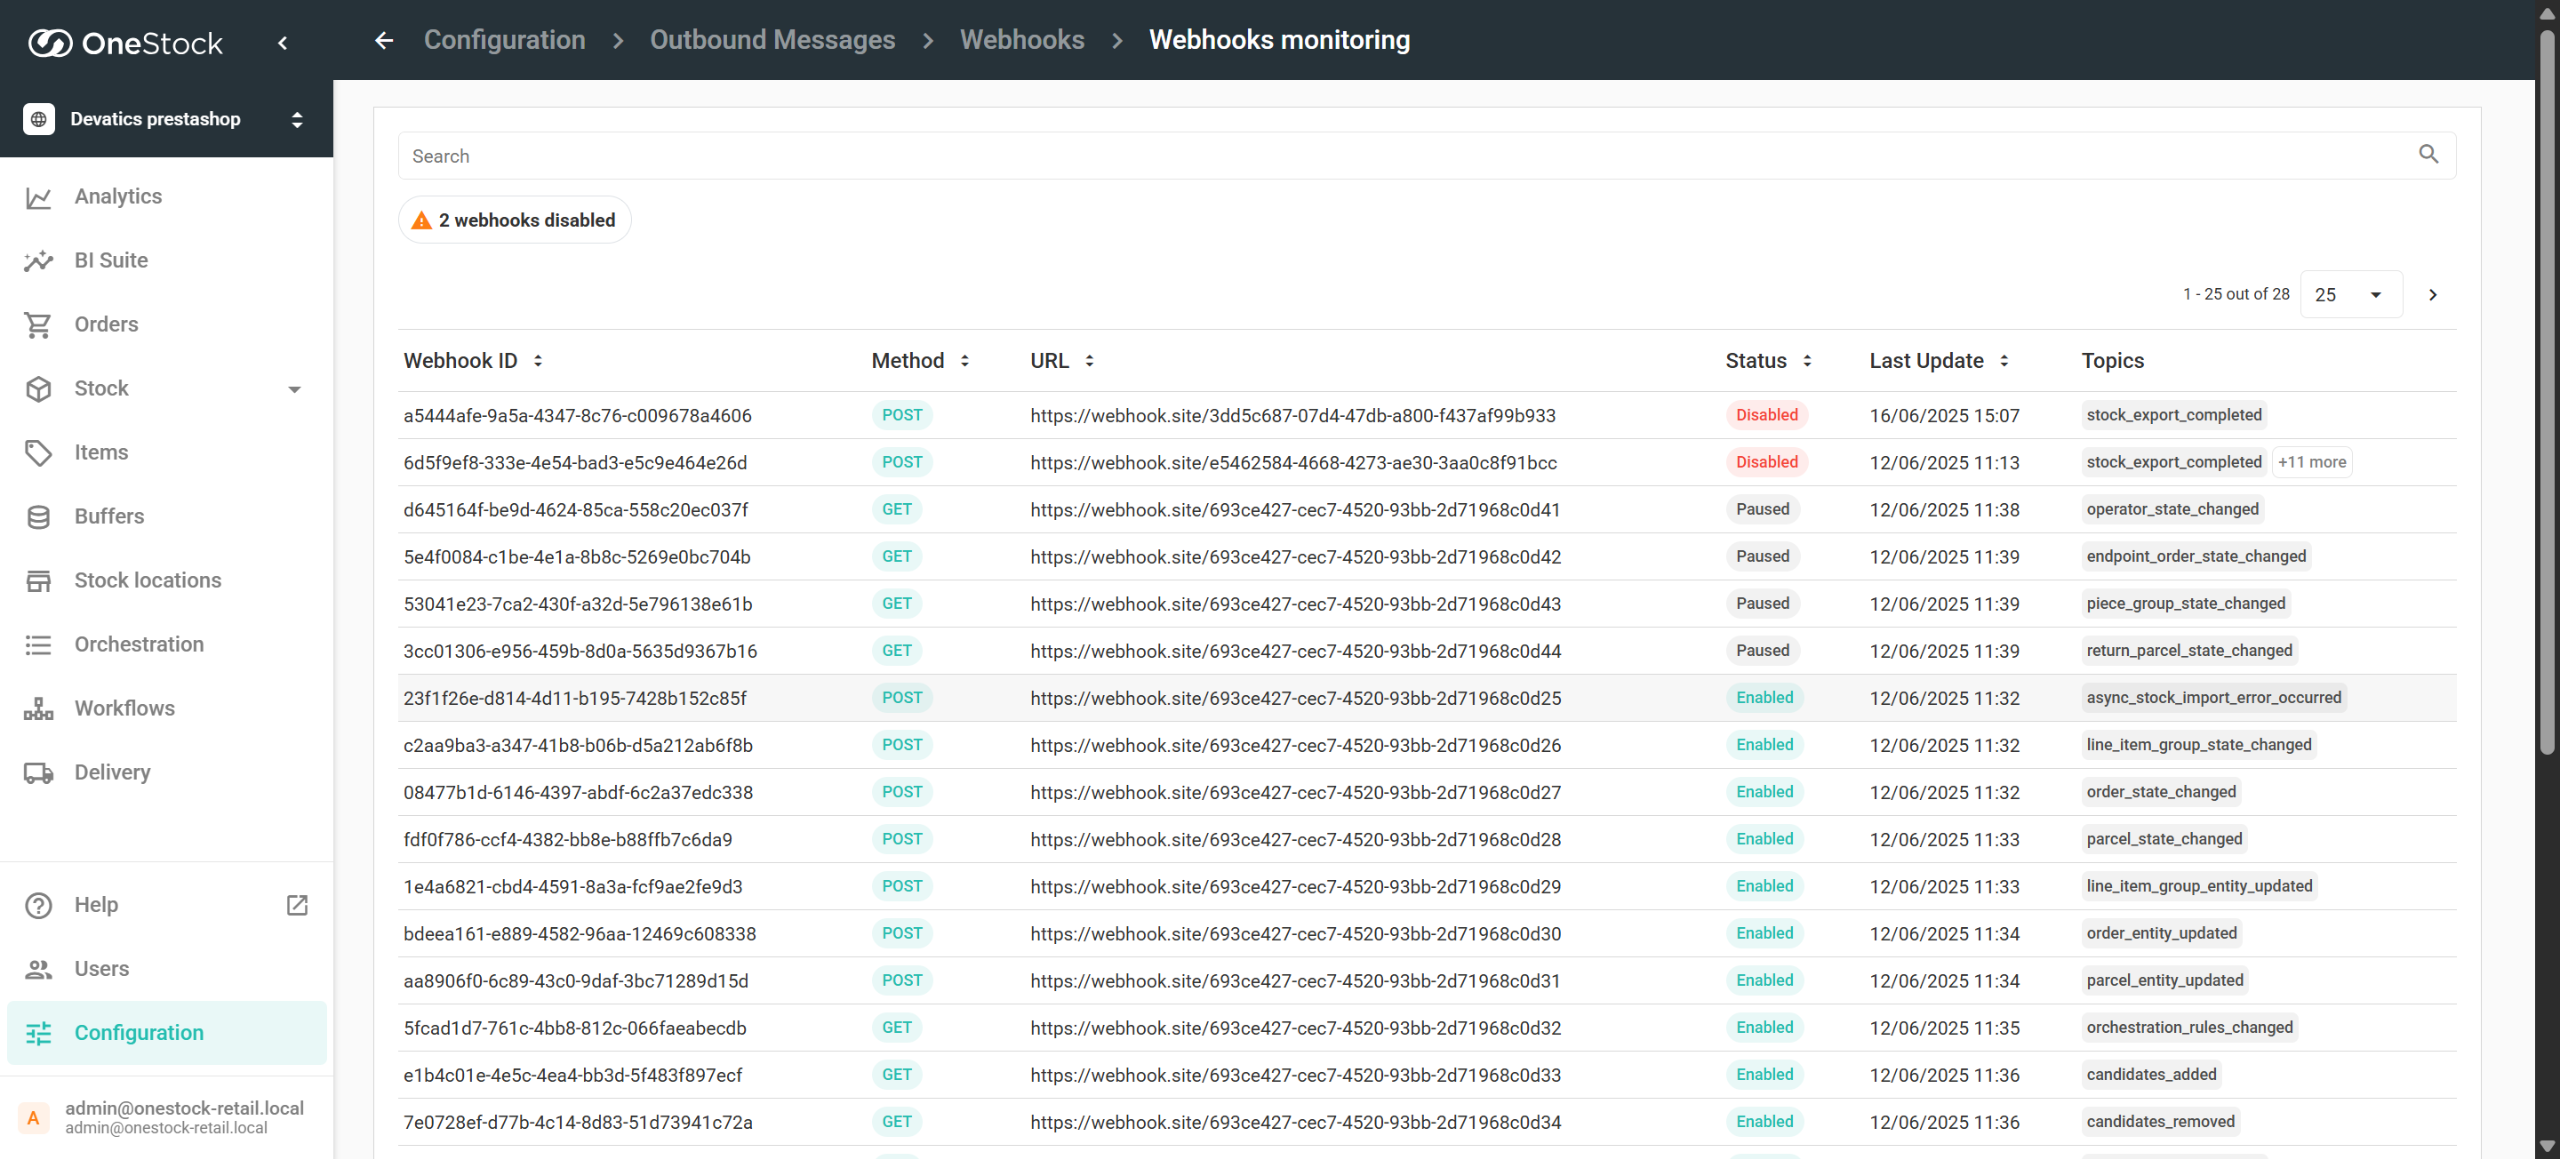Image resolution: width=2560 pixels, height=1159 pixels.
Task: Open the Stock locations store icon
Action: click(x=39, y=581)
